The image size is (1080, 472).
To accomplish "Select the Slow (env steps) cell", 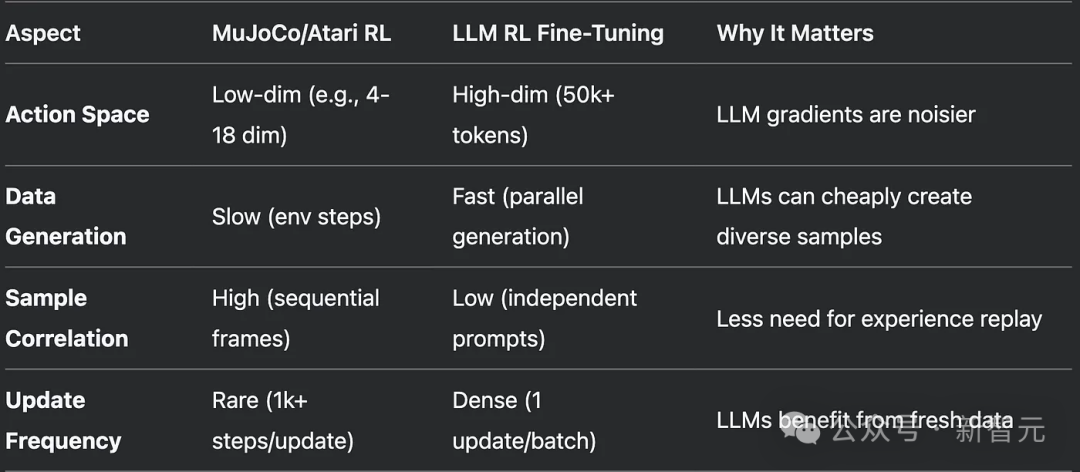I will 296,217.
